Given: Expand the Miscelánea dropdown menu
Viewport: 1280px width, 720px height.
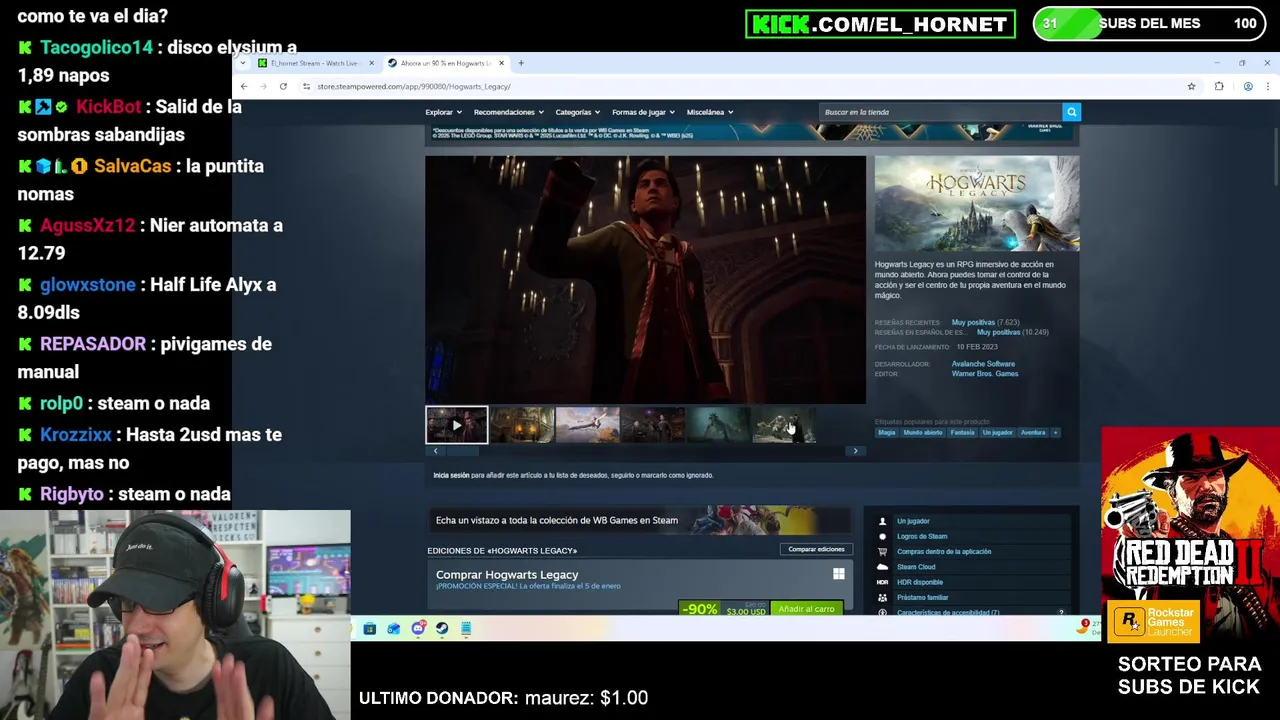Looking at the screenshot, I should 710,112.
